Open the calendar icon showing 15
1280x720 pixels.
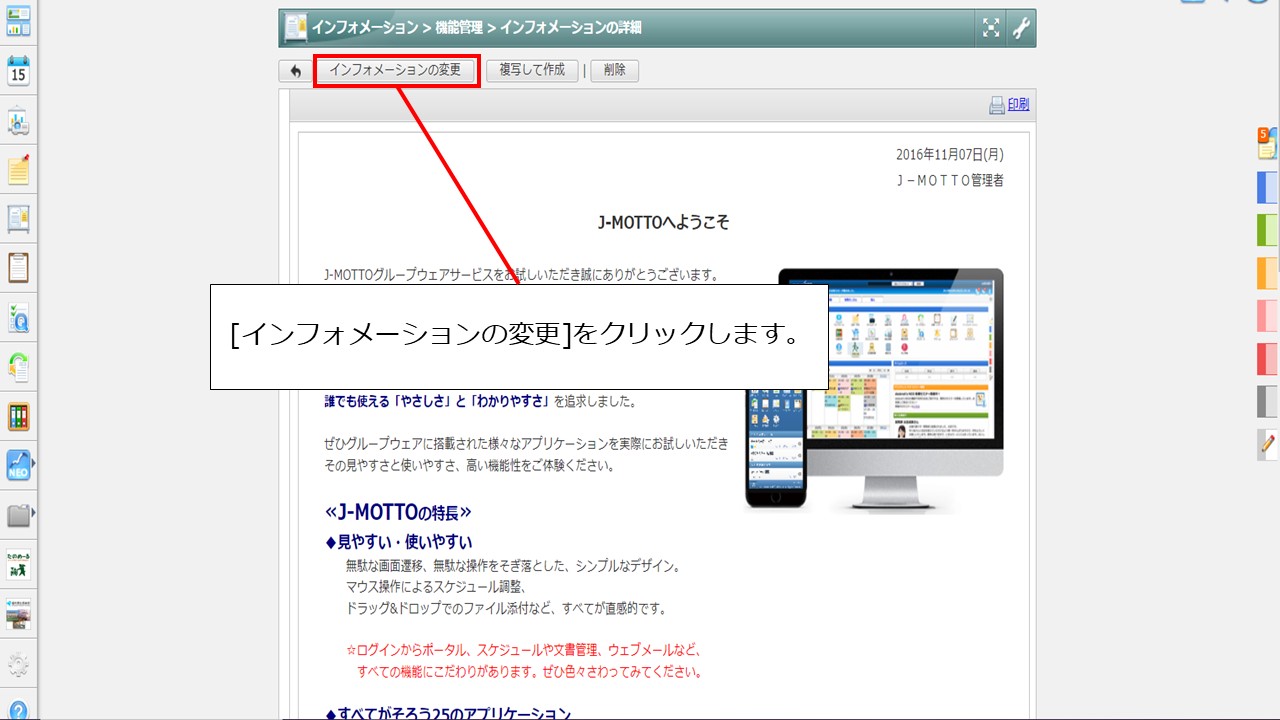(x=18, y=70)
